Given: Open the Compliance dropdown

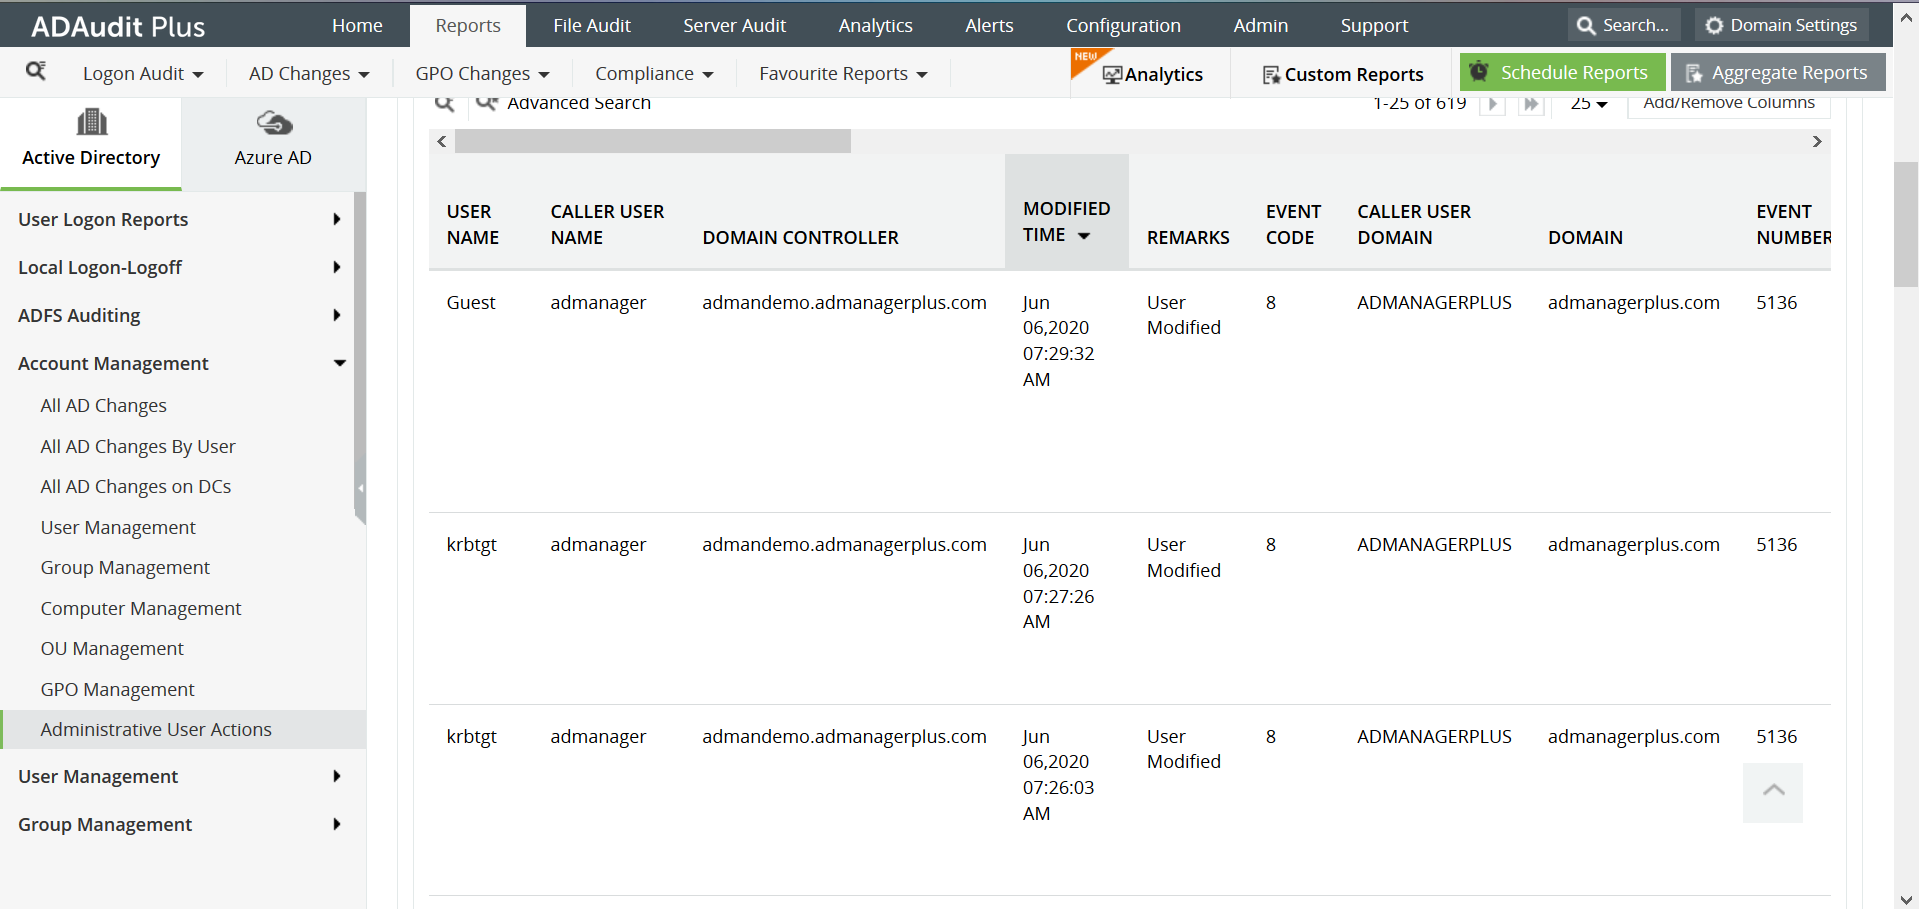Looking at the screenshot, I should pos(654,74).
